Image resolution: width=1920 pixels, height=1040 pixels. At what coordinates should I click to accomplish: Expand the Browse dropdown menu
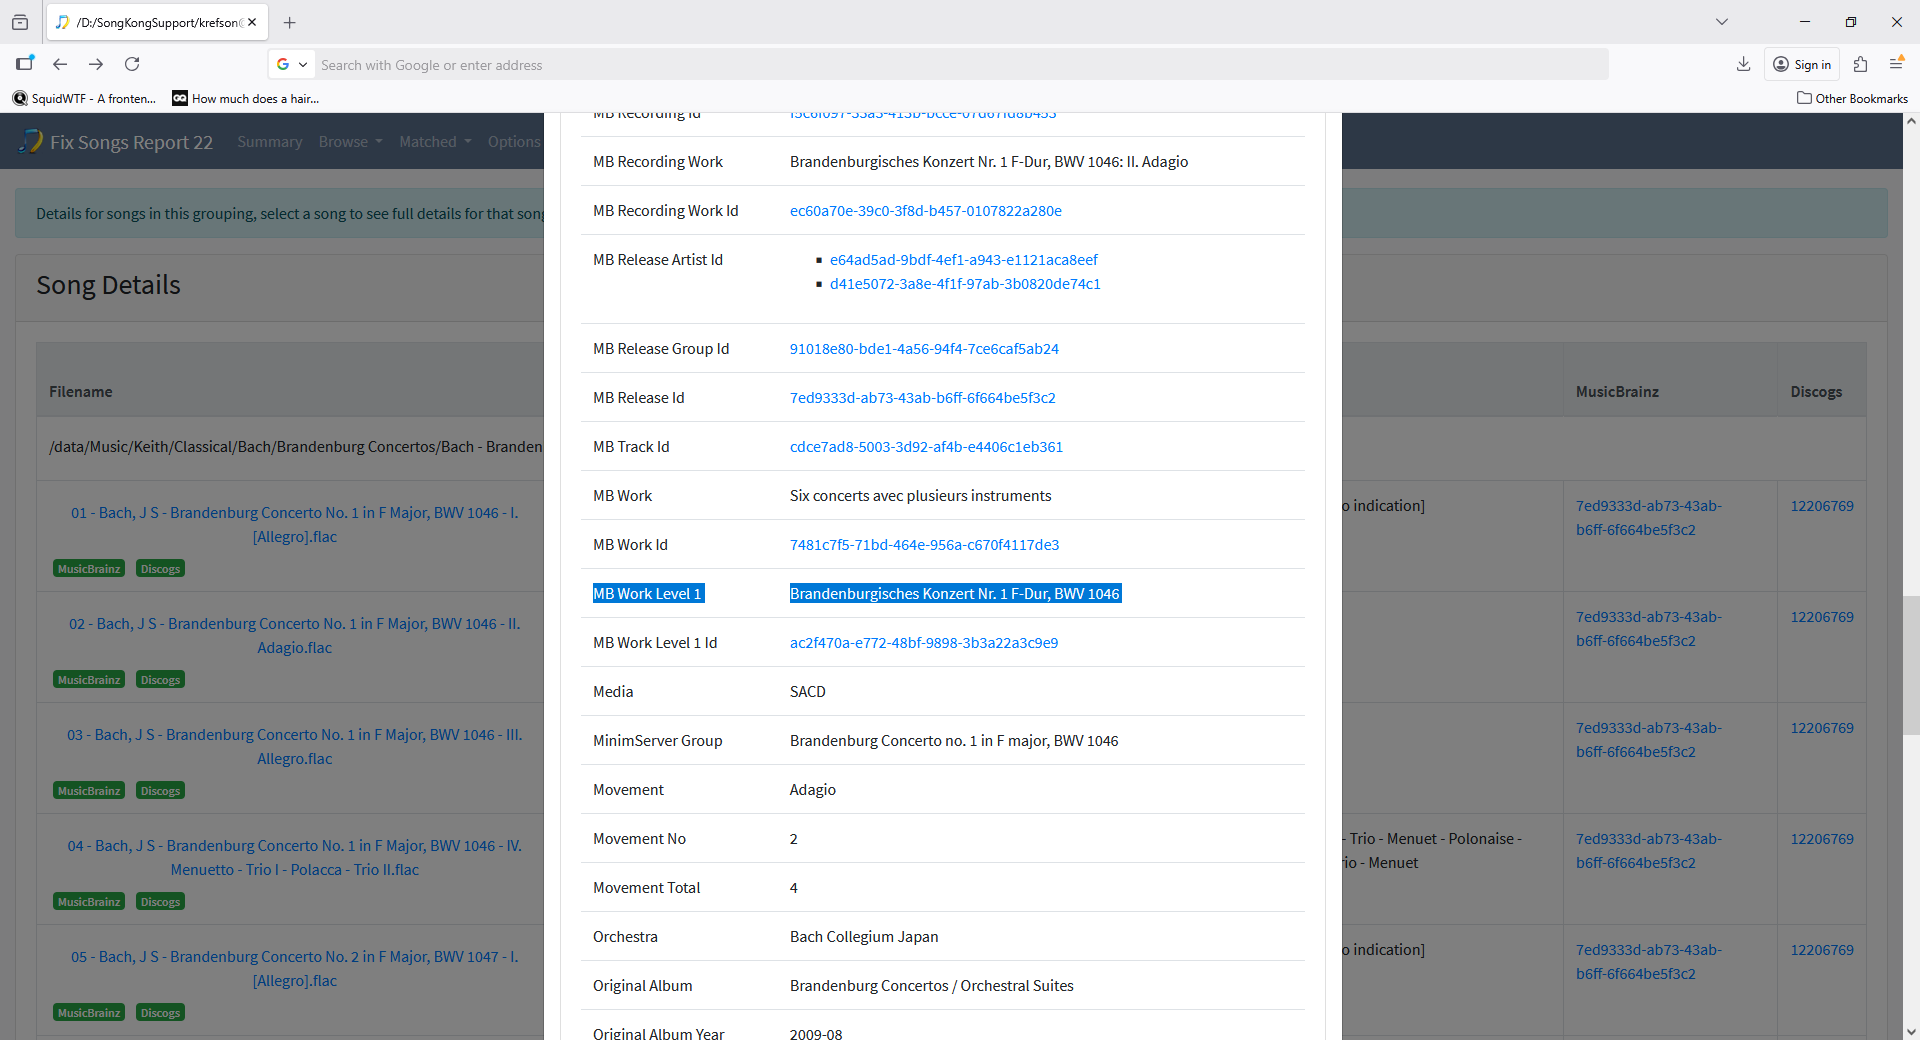click(x=350, y=142)
